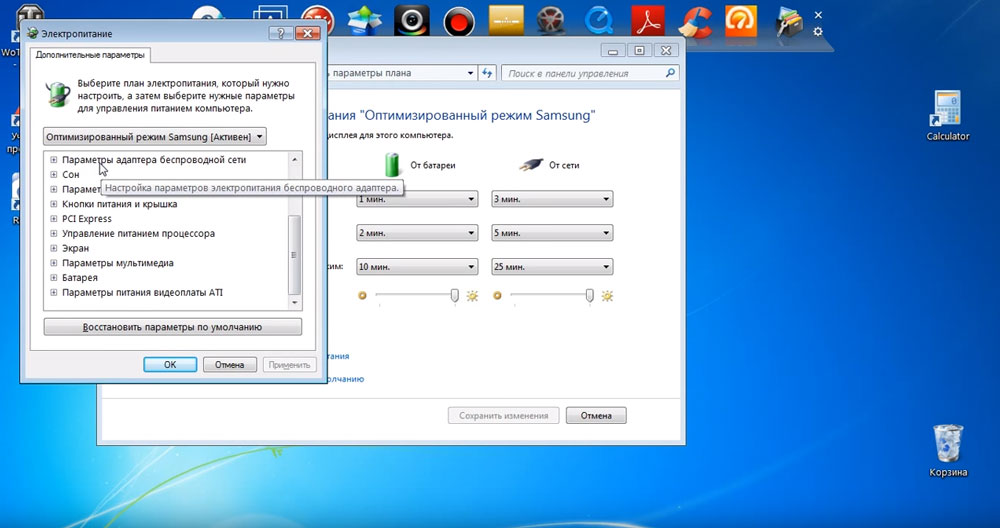This screenshot has height=528, width=1000.
Task: Expand the Сон tree item
Action: point(54,175)
